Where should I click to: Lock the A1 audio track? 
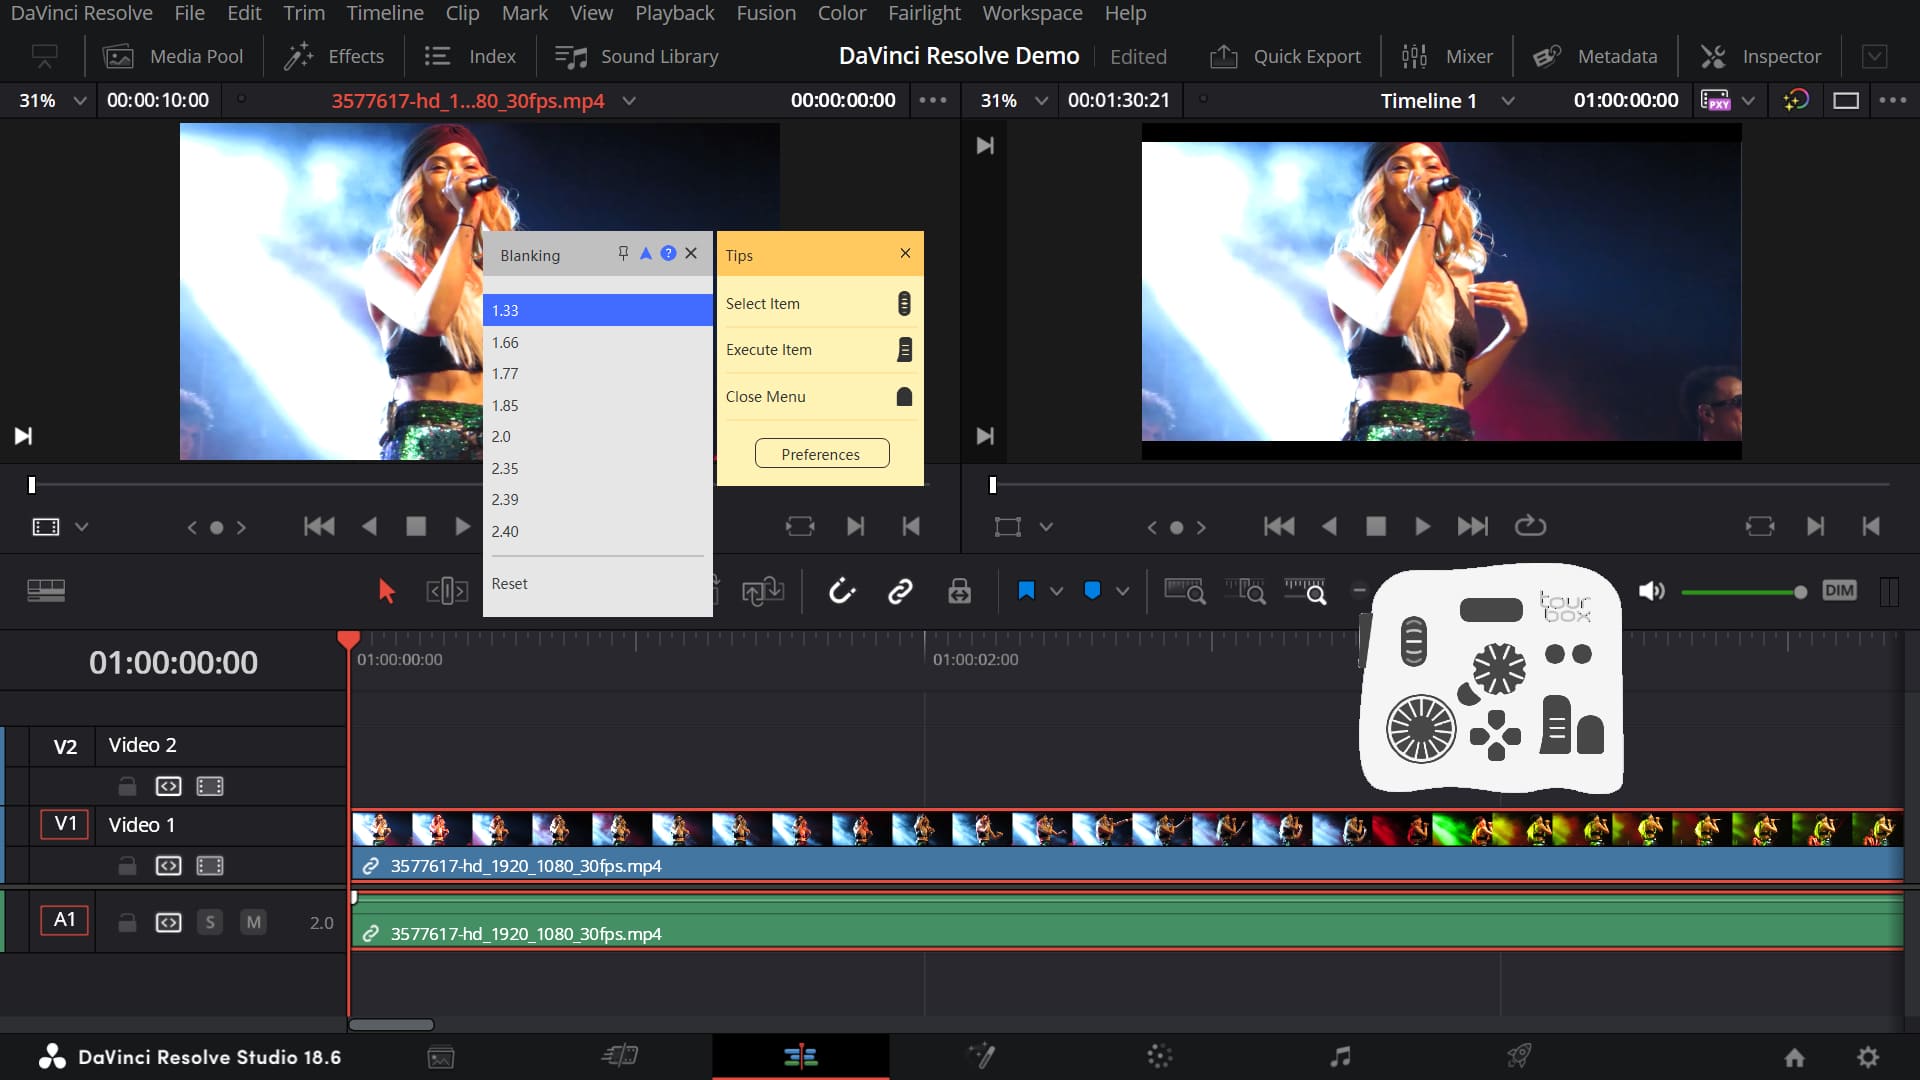127,923
